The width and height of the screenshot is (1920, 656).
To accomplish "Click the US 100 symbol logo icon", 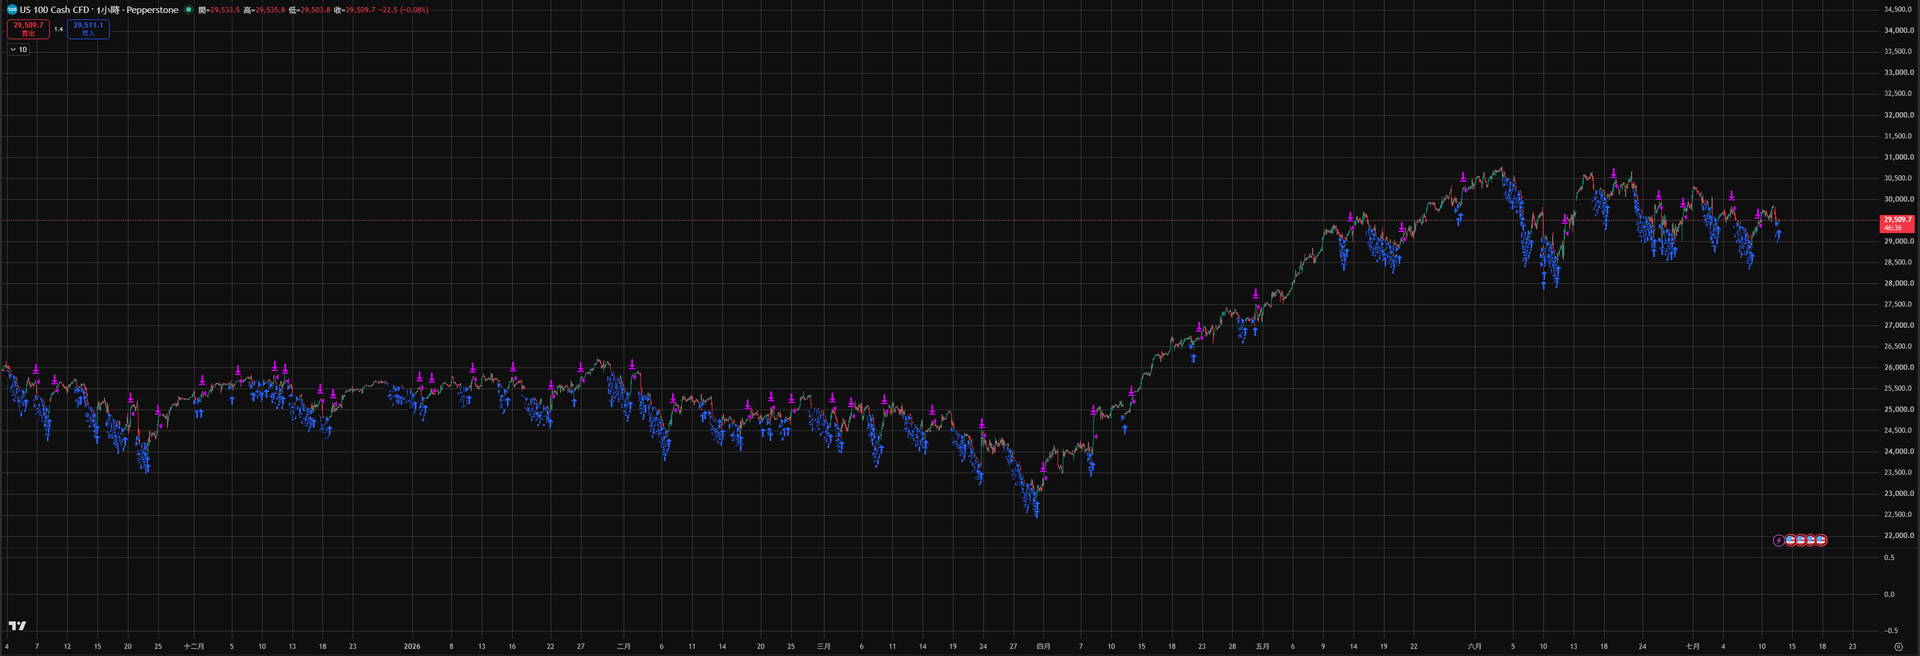I will pyautogui.click(x=12, y=10).
